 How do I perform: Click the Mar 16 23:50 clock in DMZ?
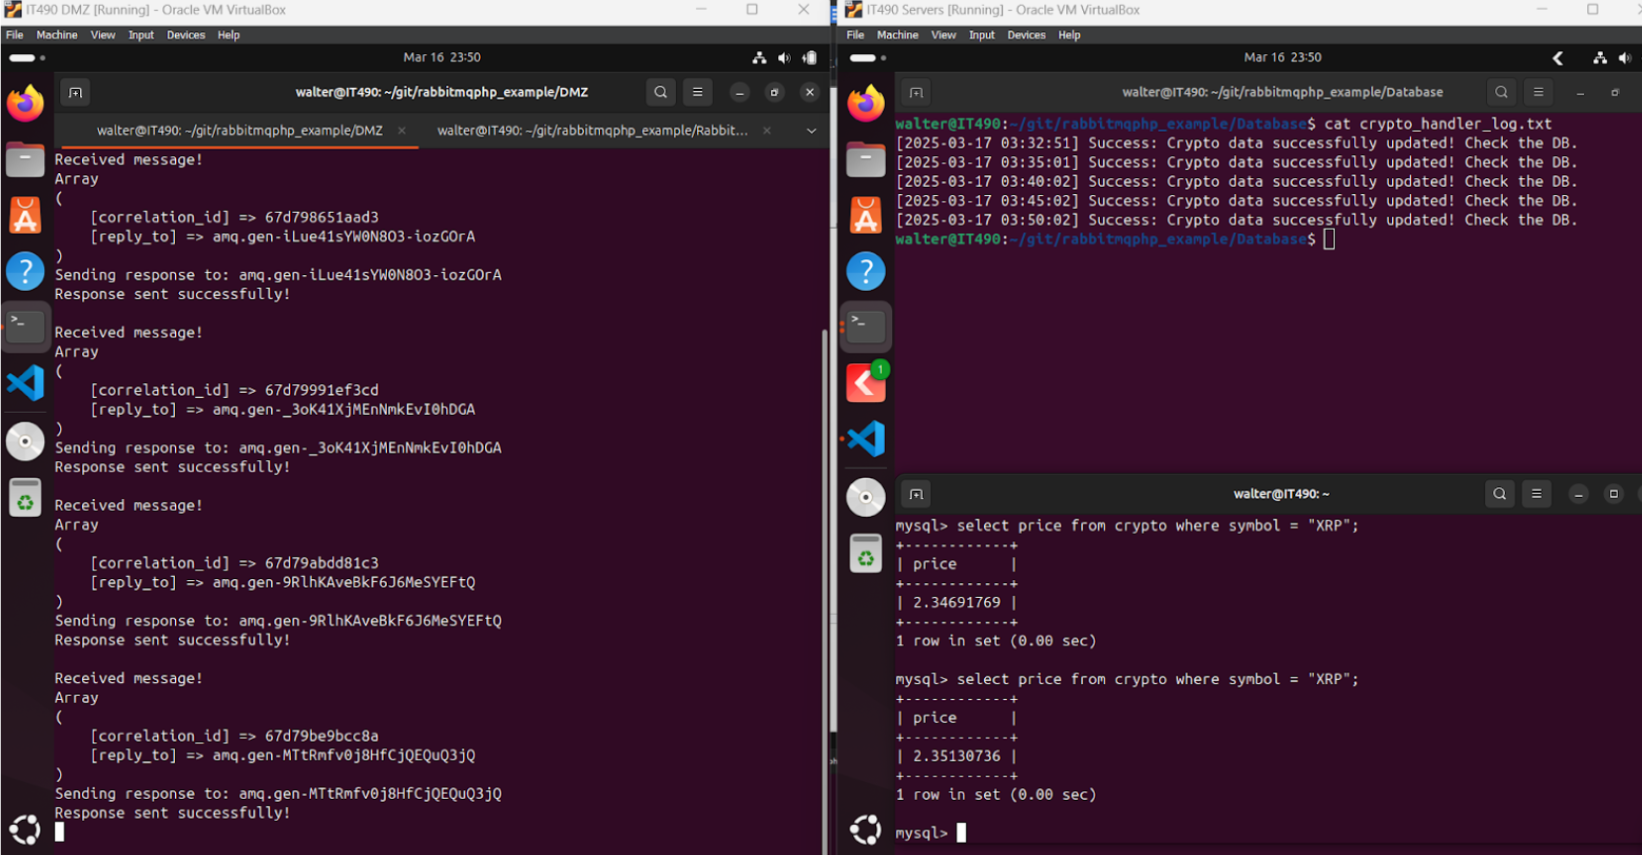click(x=442, y=58)
